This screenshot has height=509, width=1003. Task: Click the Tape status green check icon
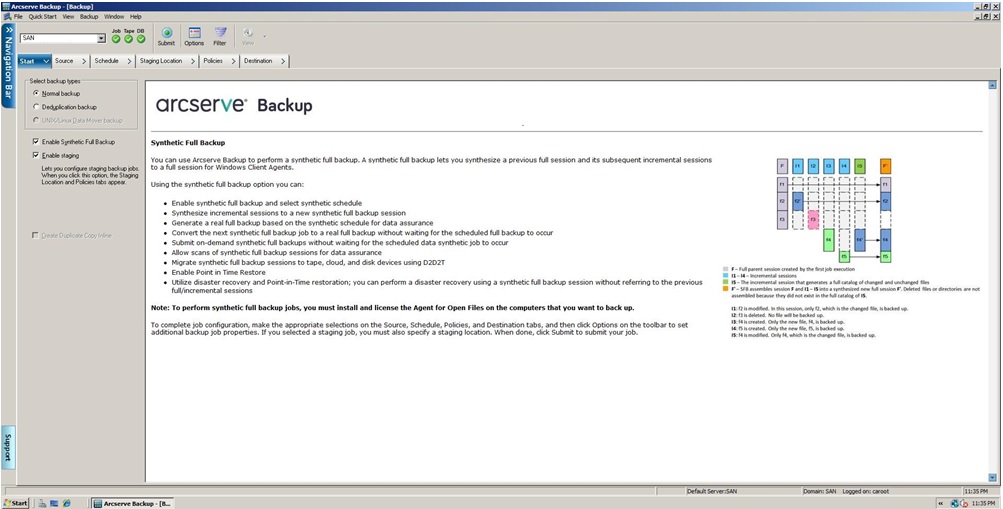click(x=129, y=39)
